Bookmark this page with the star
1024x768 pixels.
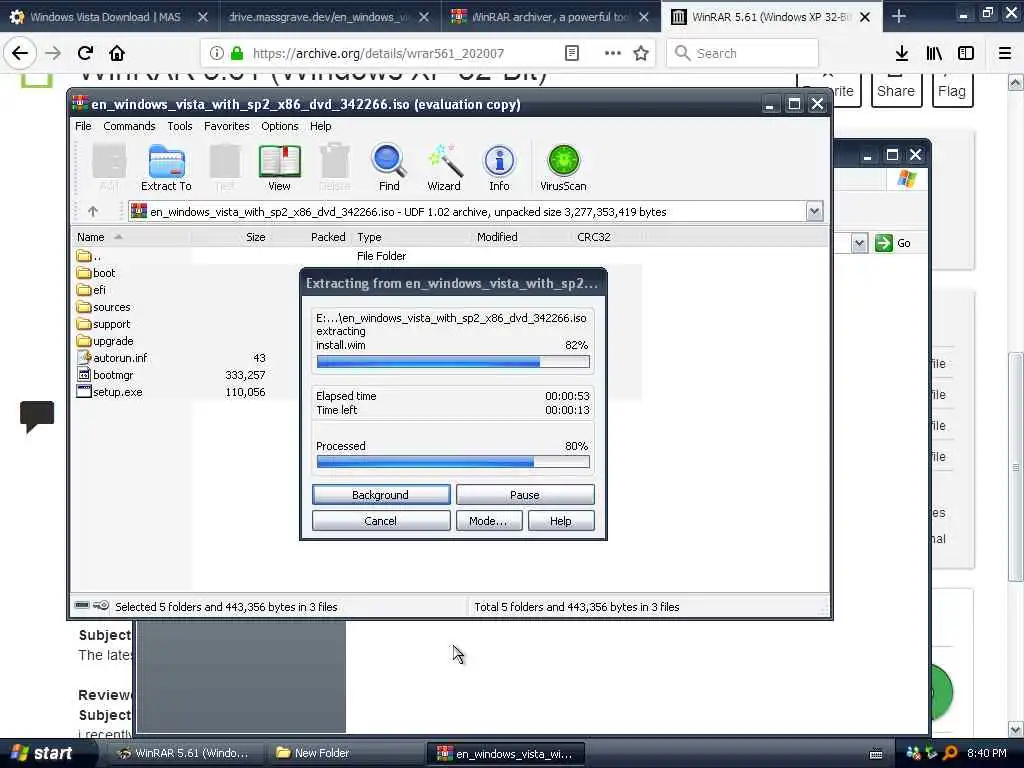641,53
